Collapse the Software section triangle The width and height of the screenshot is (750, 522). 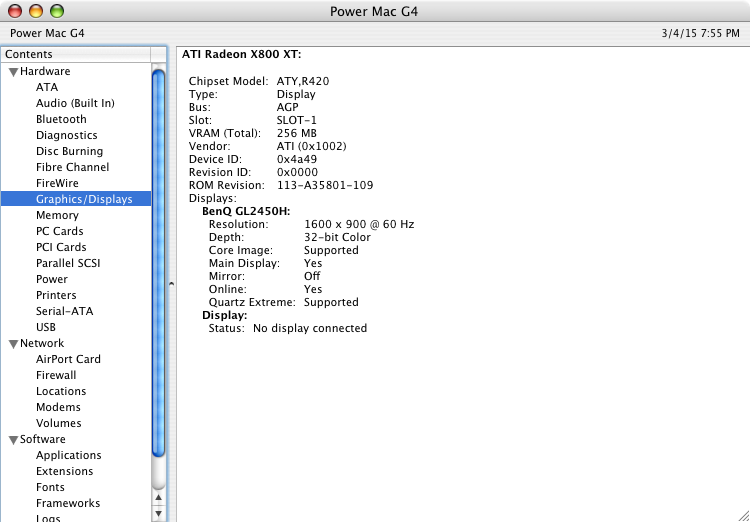[x=13, y=440]
